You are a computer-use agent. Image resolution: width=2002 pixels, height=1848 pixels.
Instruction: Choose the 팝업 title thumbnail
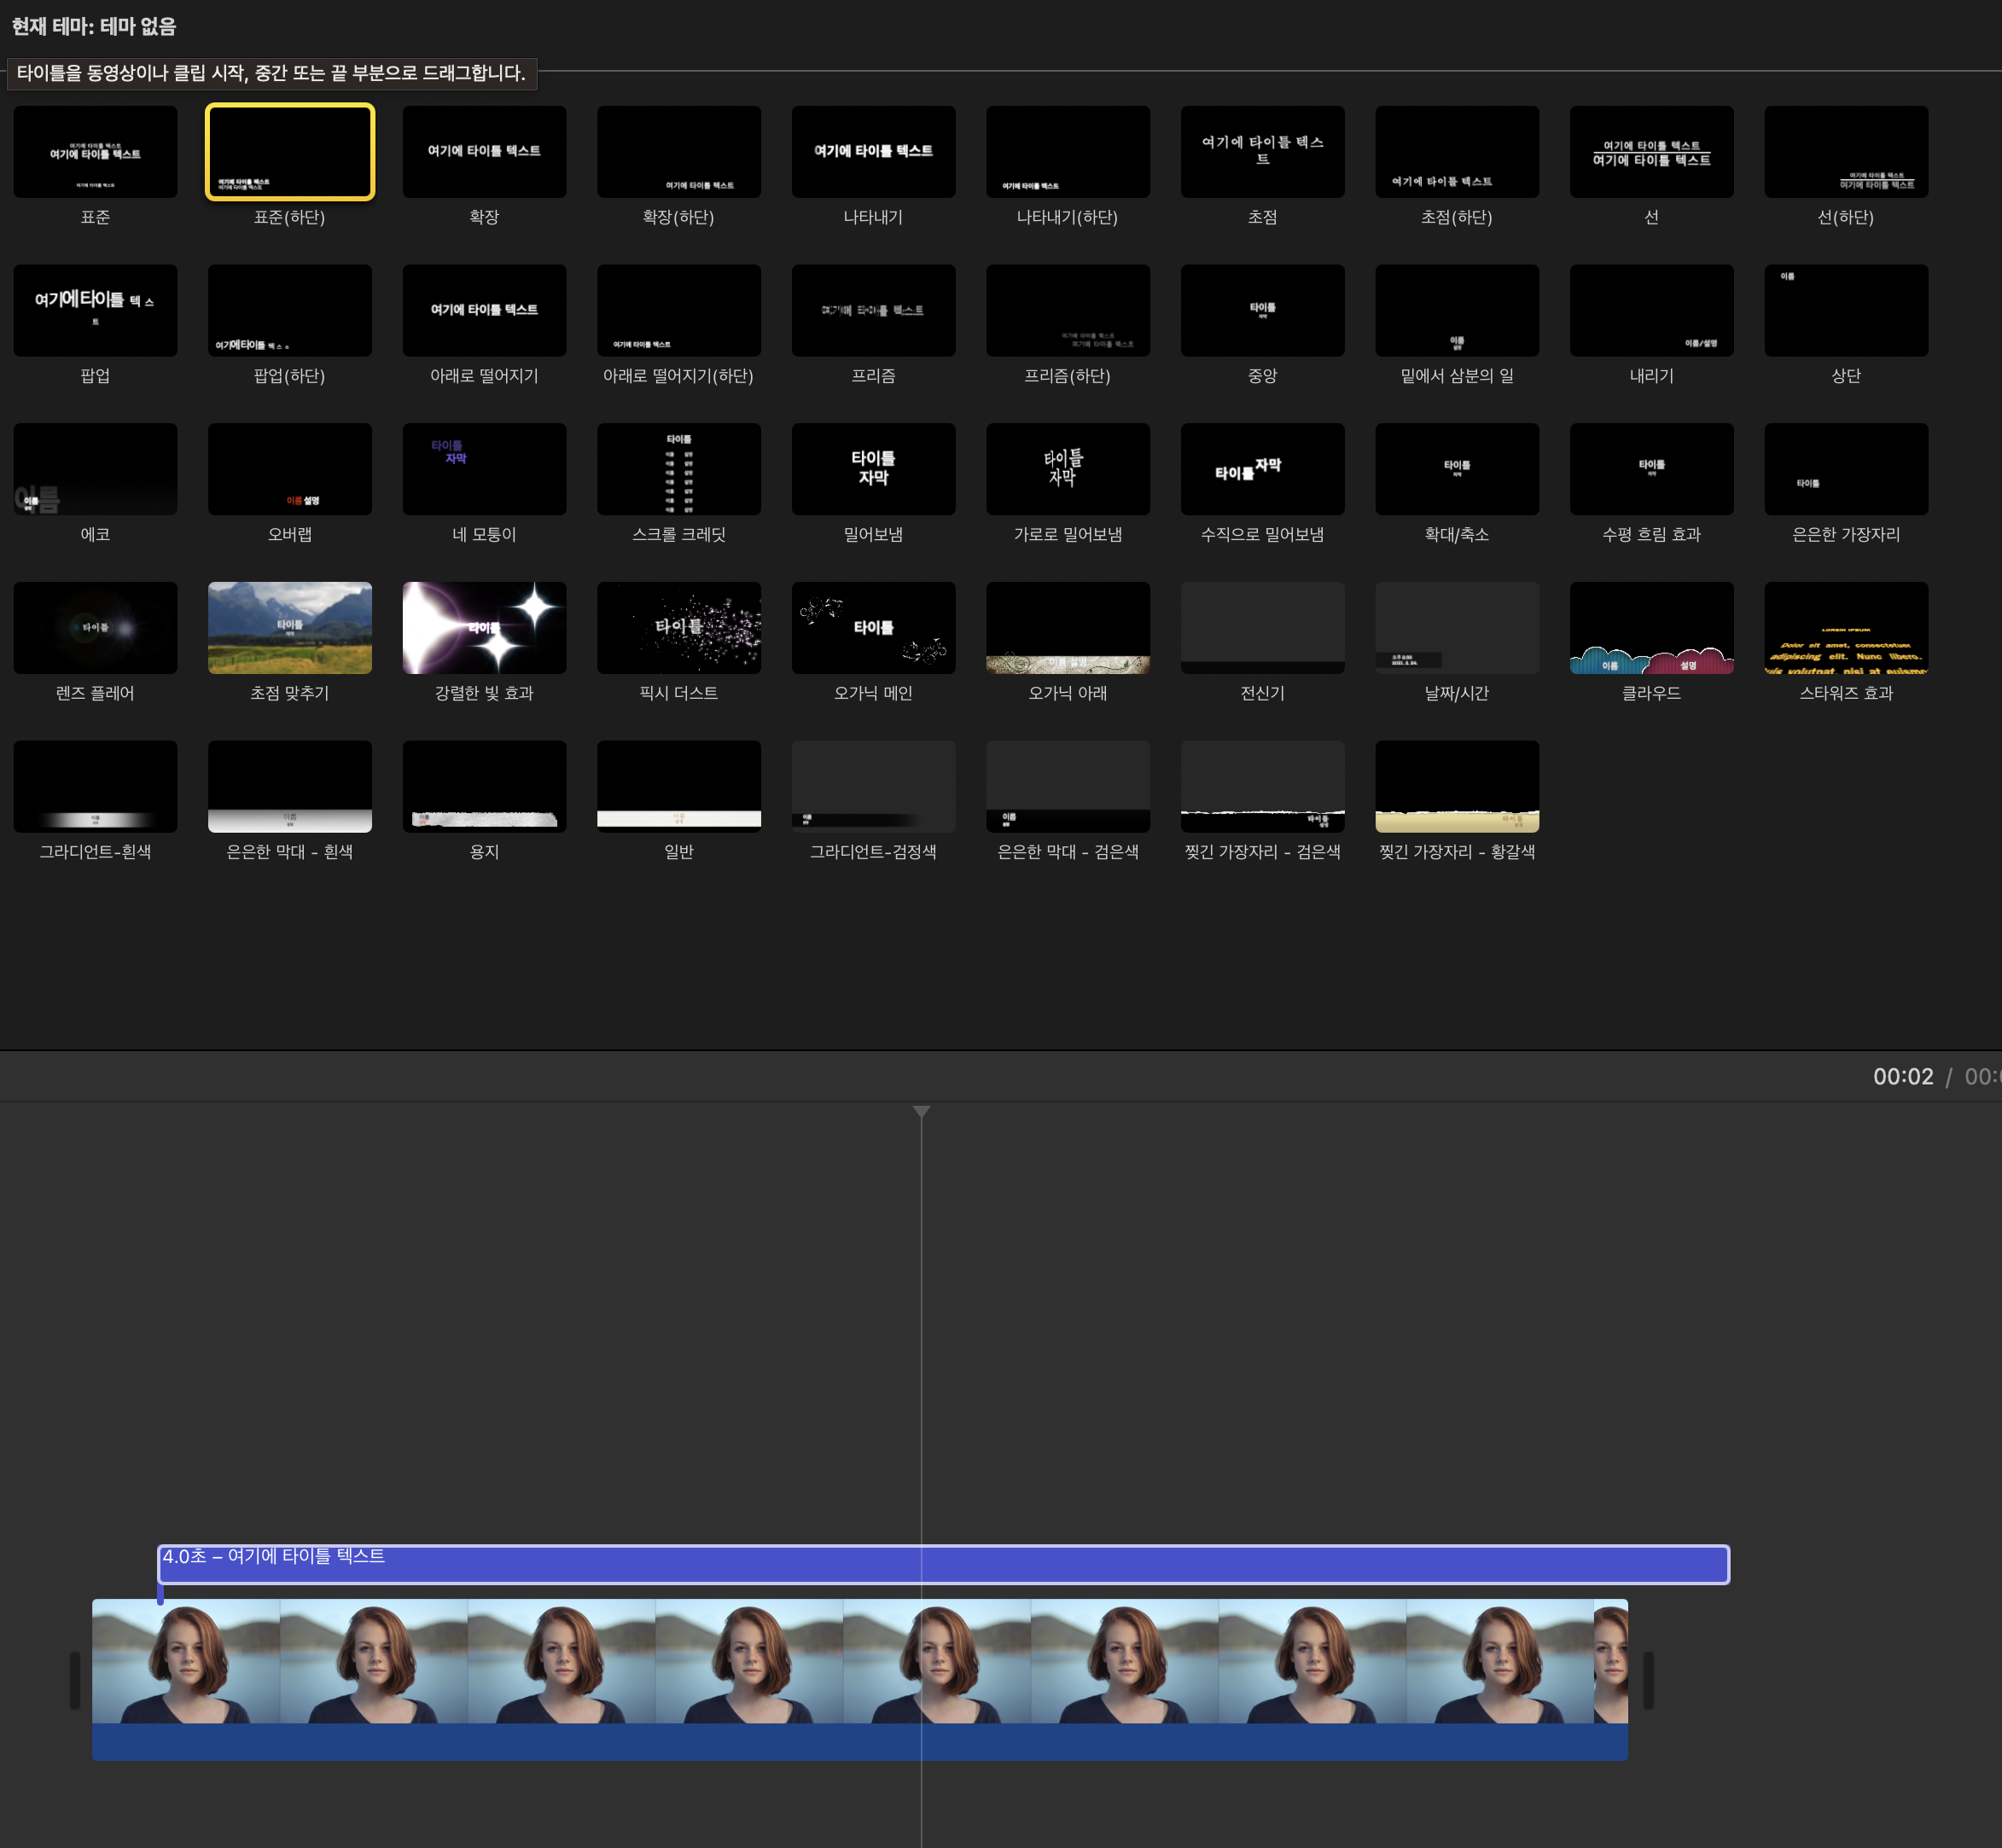click(x=95, y=310)
